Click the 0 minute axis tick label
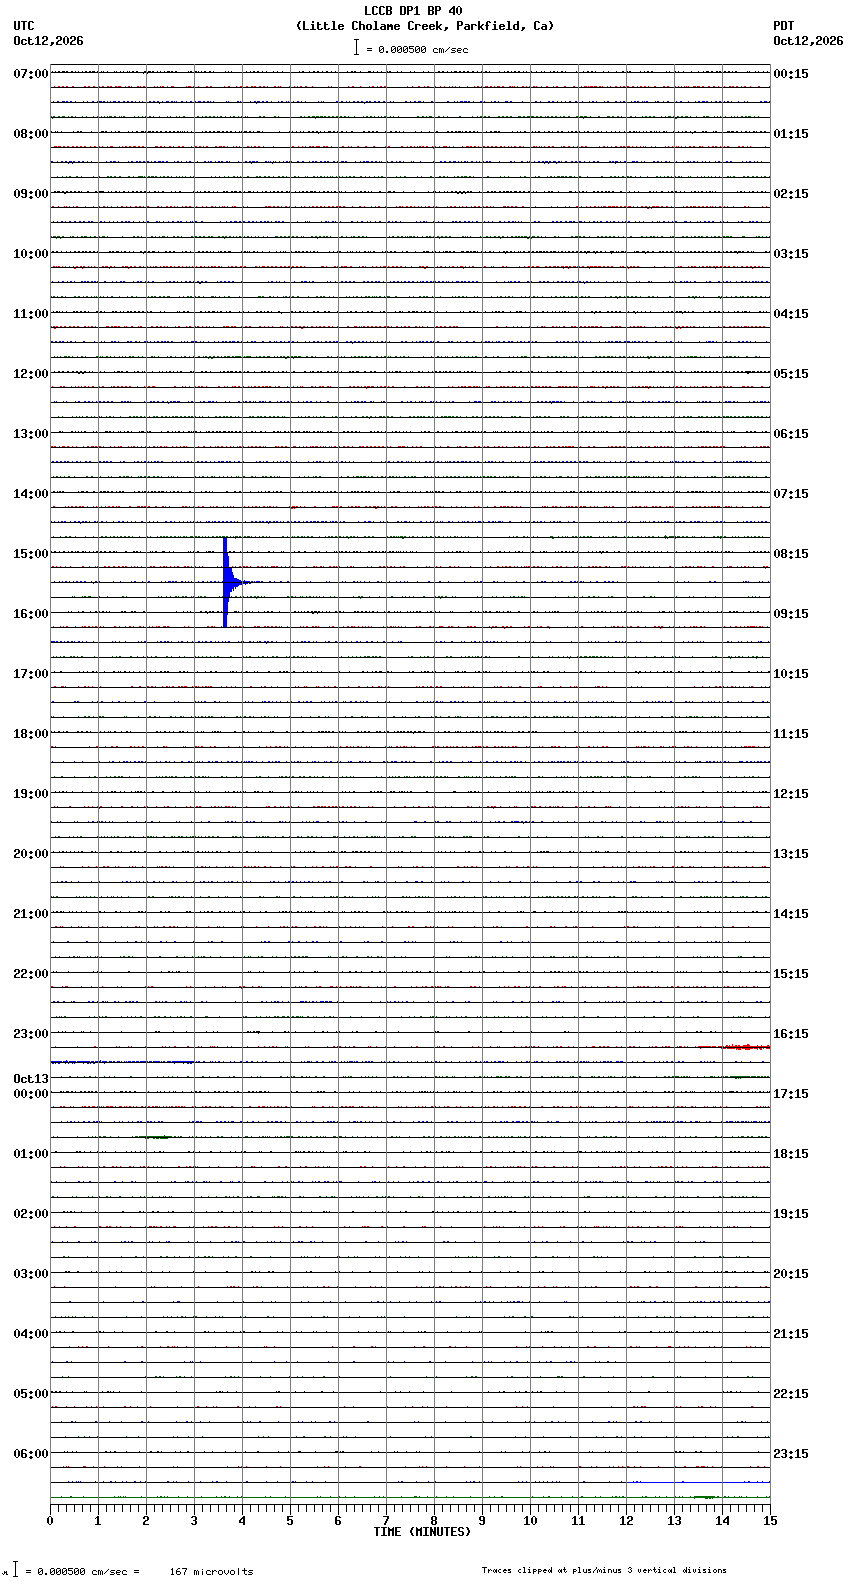 [x=50, y=1521]
